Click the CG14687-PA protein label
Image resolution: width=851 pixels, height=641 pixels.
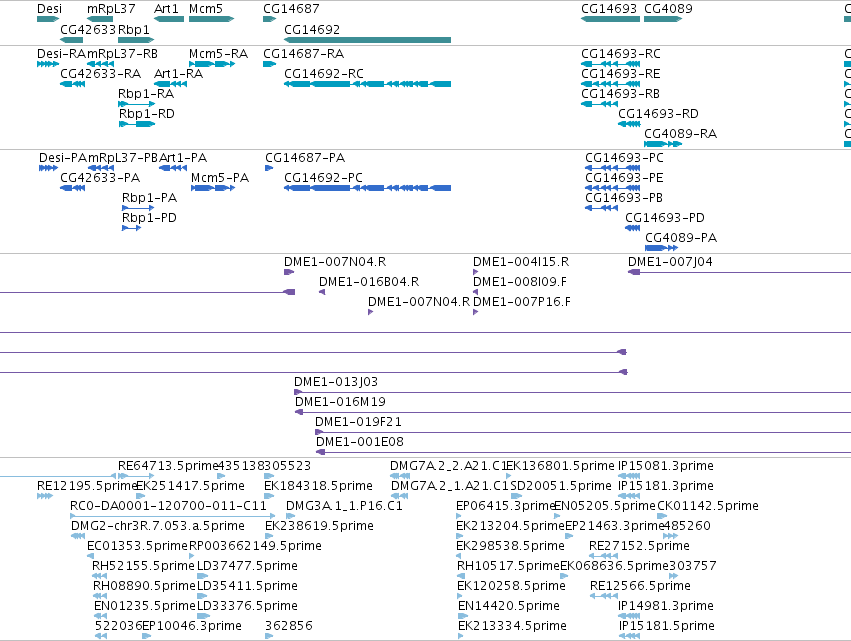pos(305,158)
